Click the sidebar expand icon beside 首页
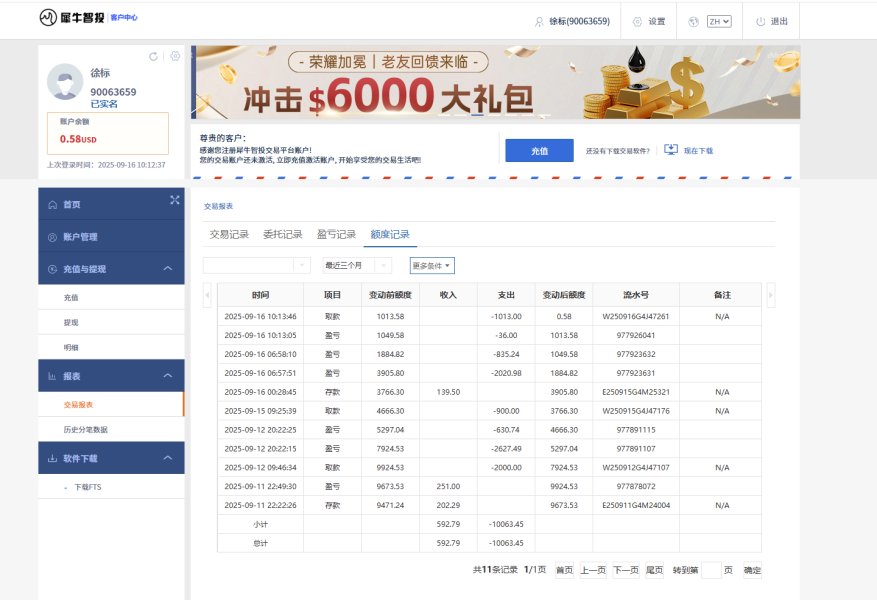Screen dimensions: 877x600 (x=175, y=200)
